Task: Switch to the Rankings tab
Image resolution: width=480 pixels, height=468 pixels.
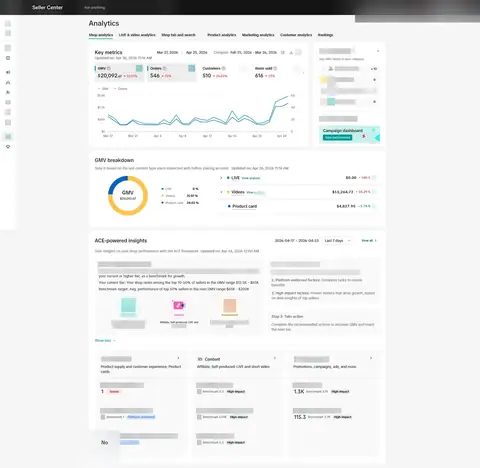Action: tap(325, 35)
